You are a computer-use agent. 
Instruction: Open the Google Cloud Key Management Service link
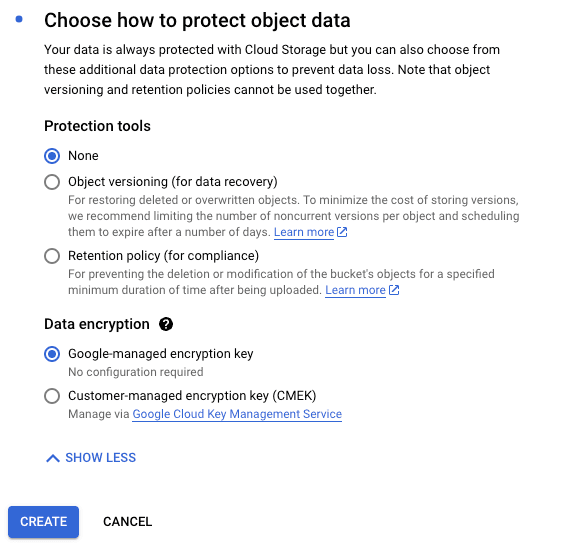(x=237, y=414)
